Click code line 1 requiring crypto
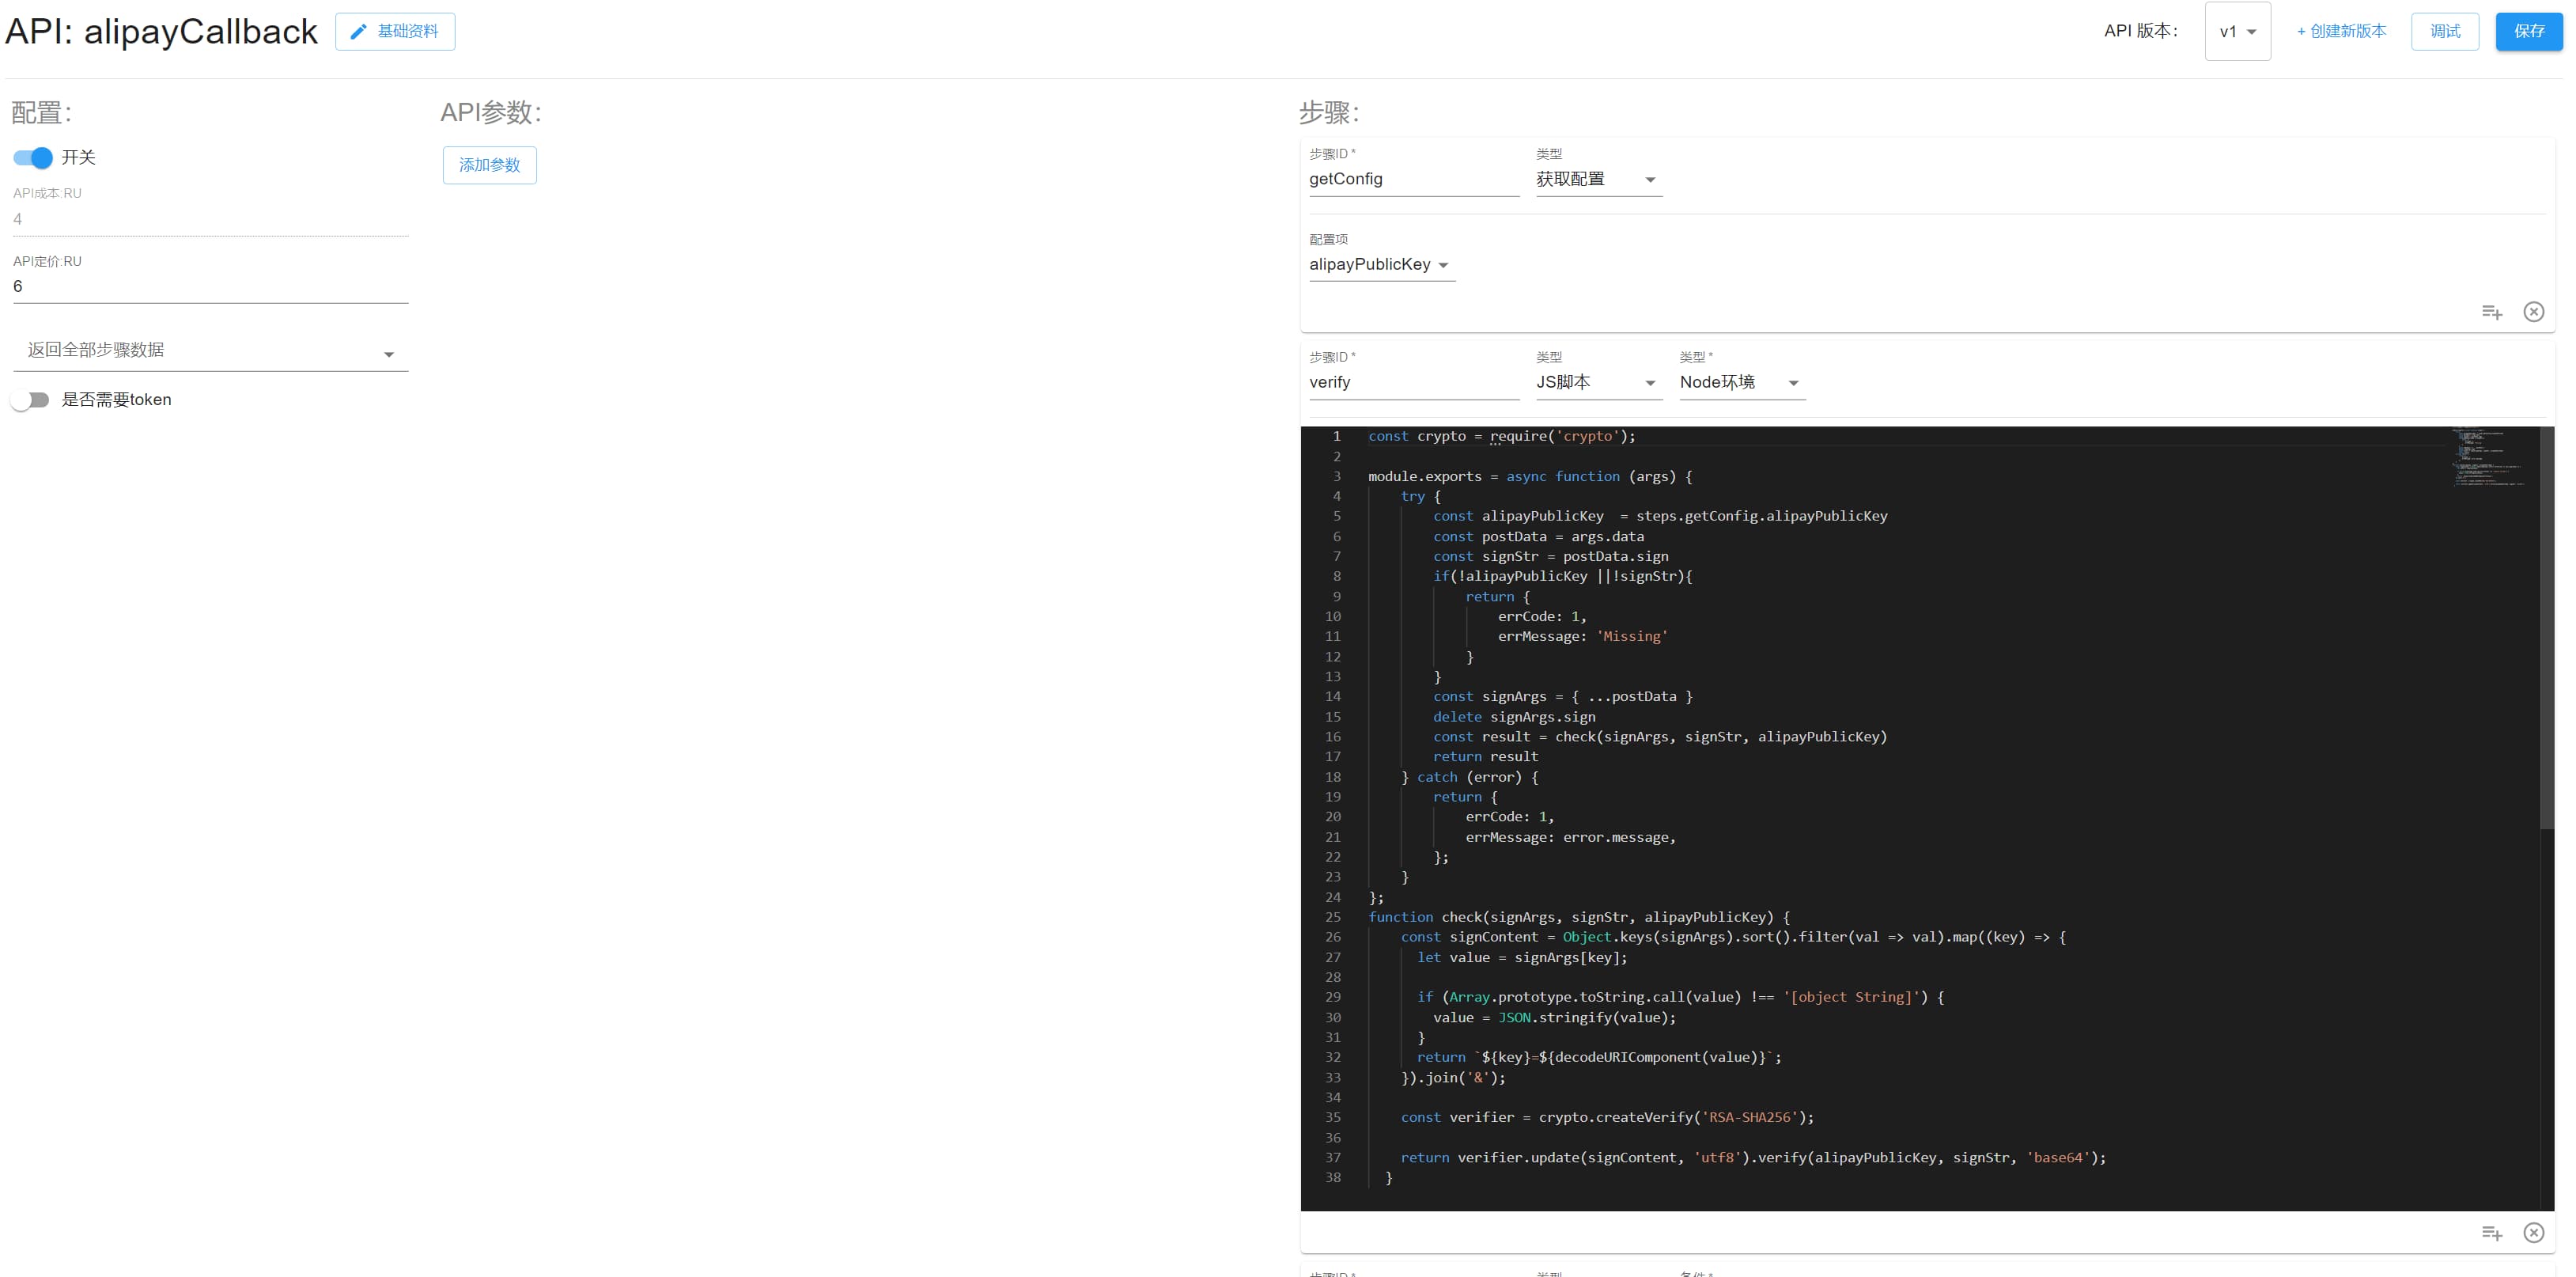 (x=1502, y=437)
